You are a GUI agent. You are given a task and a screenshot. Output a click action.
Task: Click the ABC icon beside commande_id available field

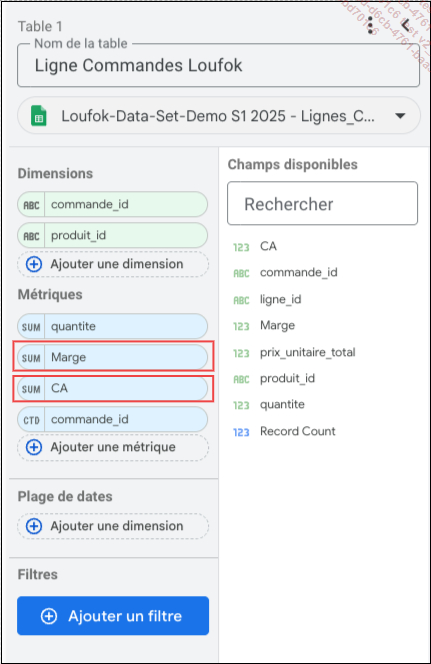[241, 274]
